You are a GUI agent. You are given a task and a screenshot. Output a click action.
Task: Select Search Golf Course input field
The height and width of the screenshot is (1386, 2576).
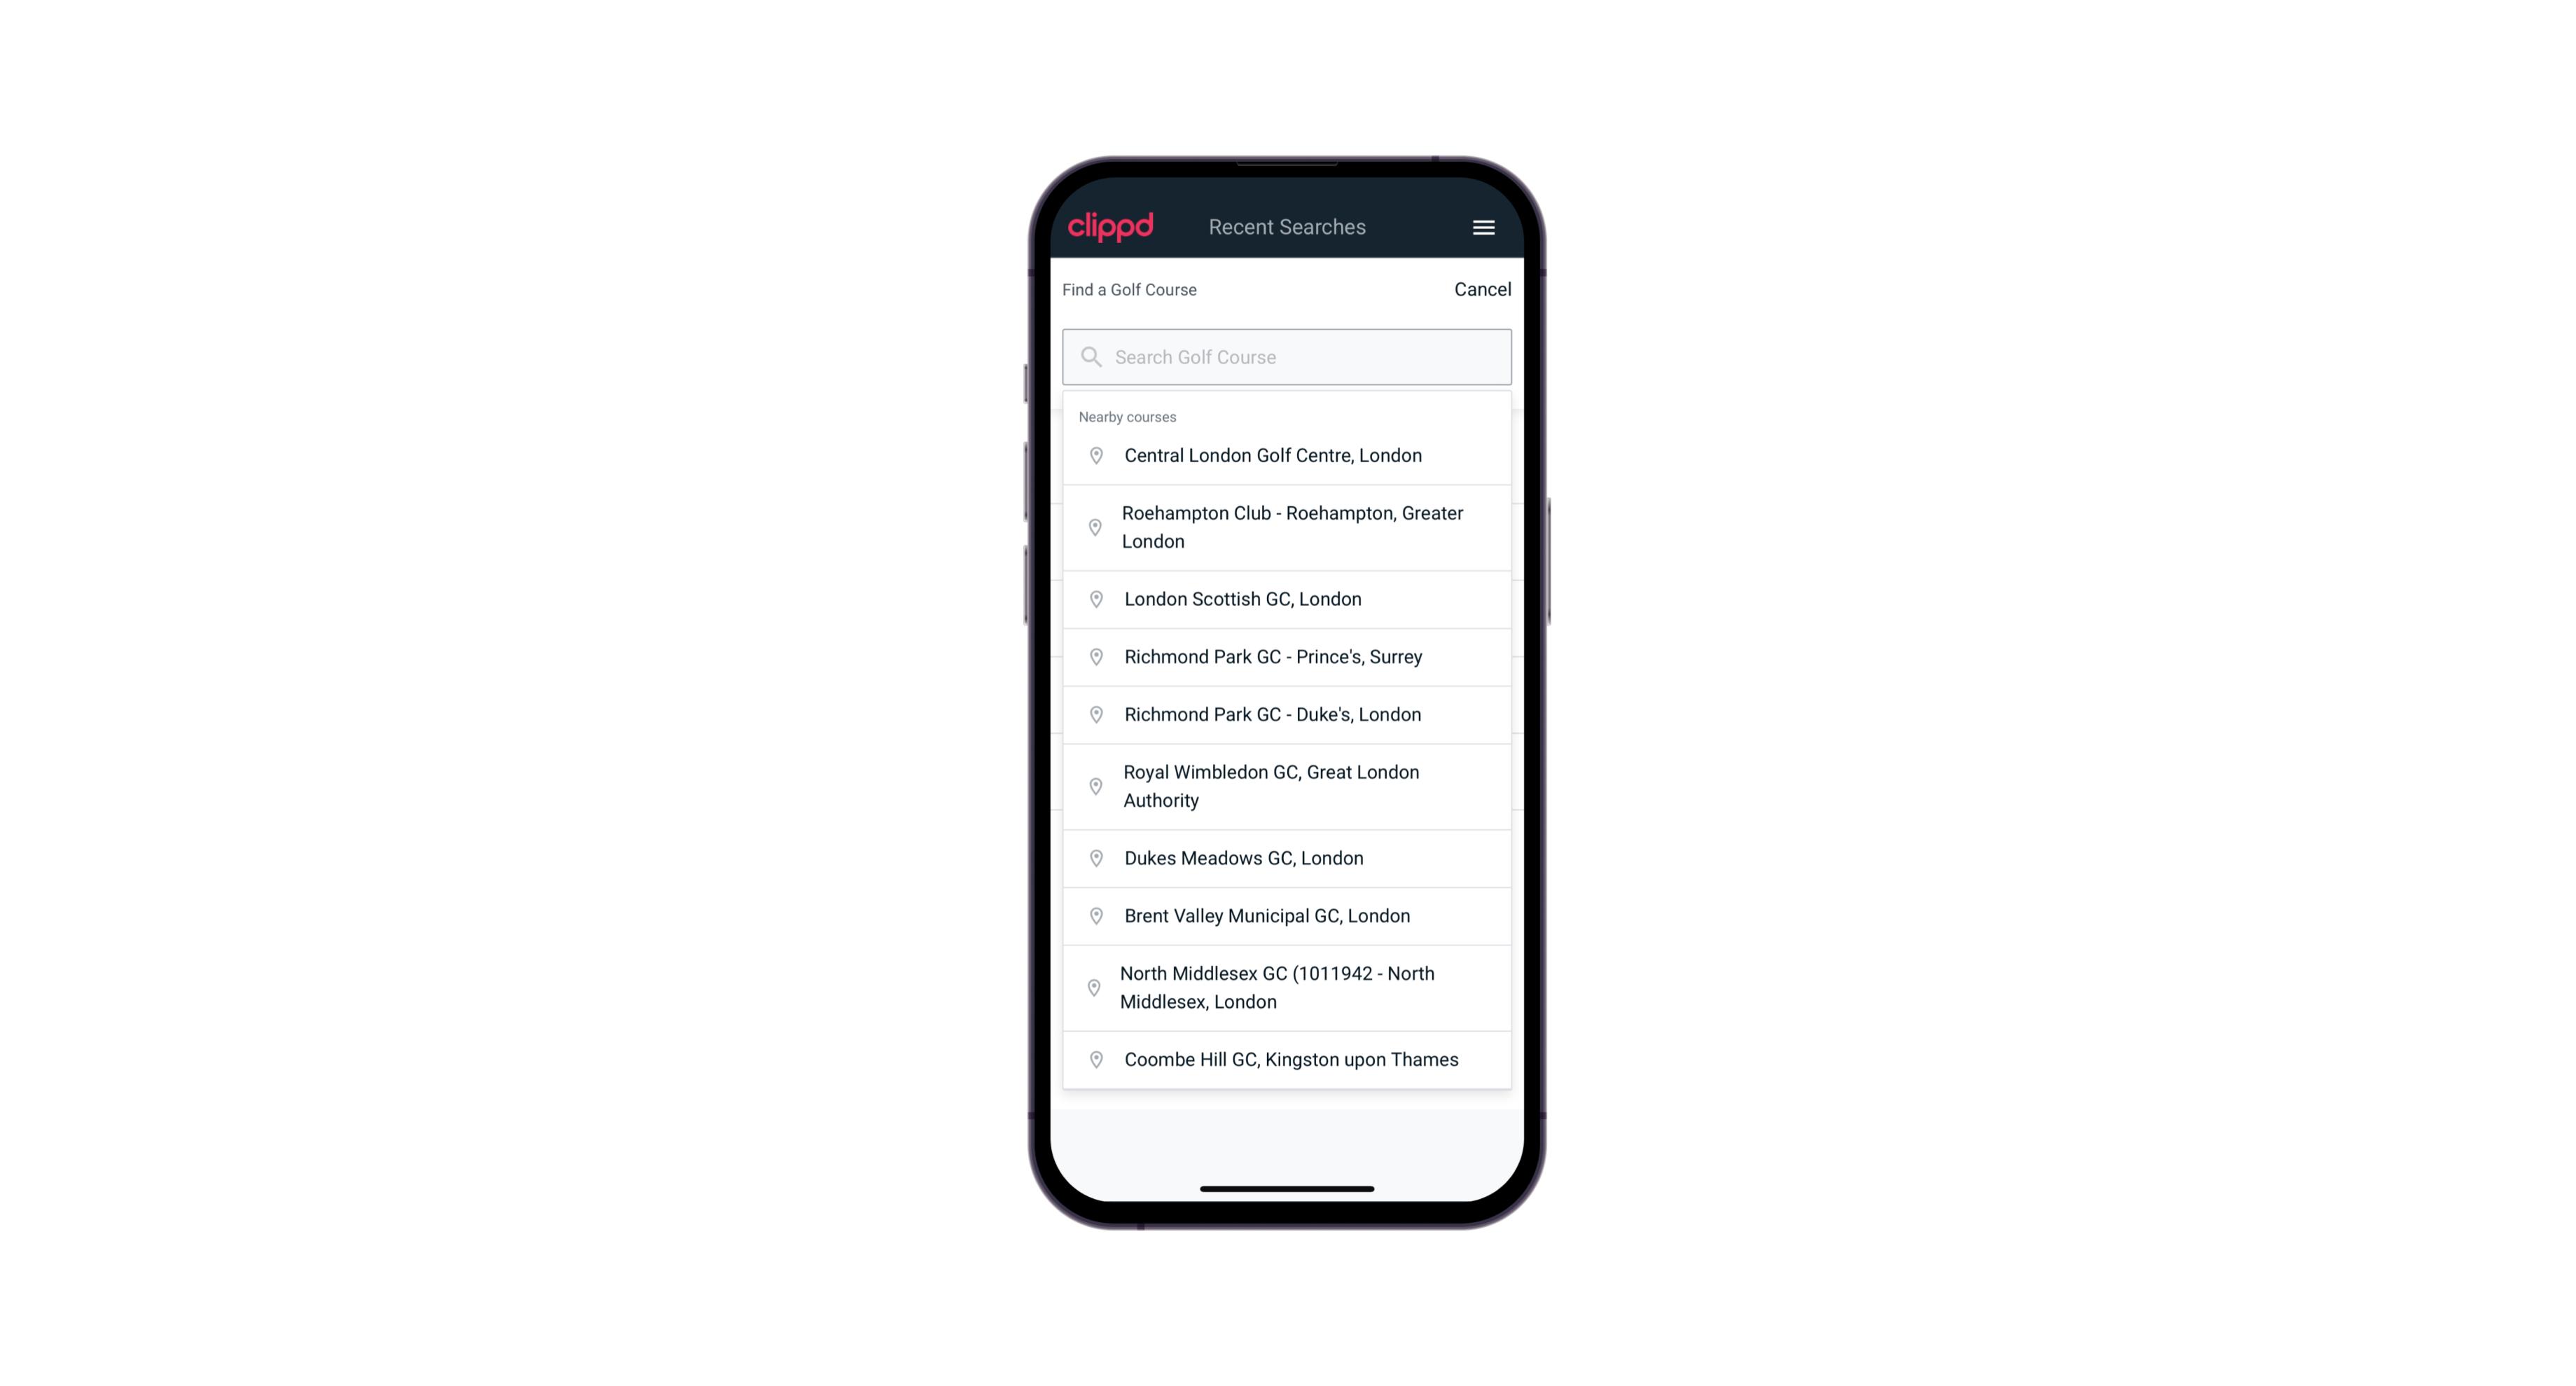pyautogui.click(x=1288, y=355)
